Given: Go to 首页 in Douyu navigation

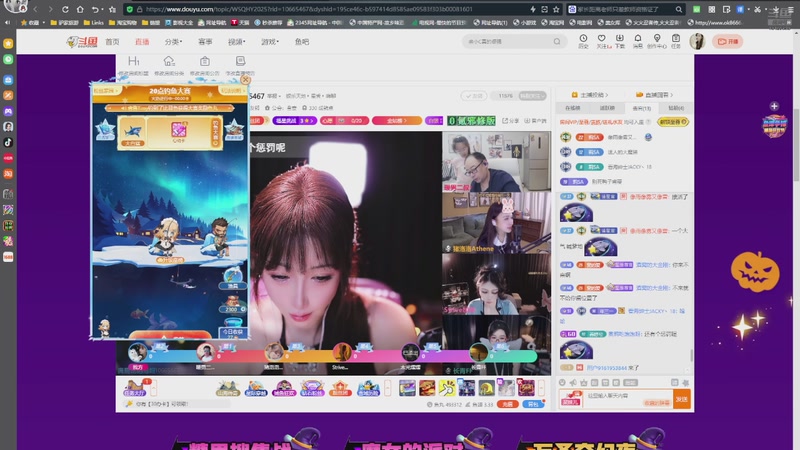Looking at the screenshot, I should (x=112, y=42).
